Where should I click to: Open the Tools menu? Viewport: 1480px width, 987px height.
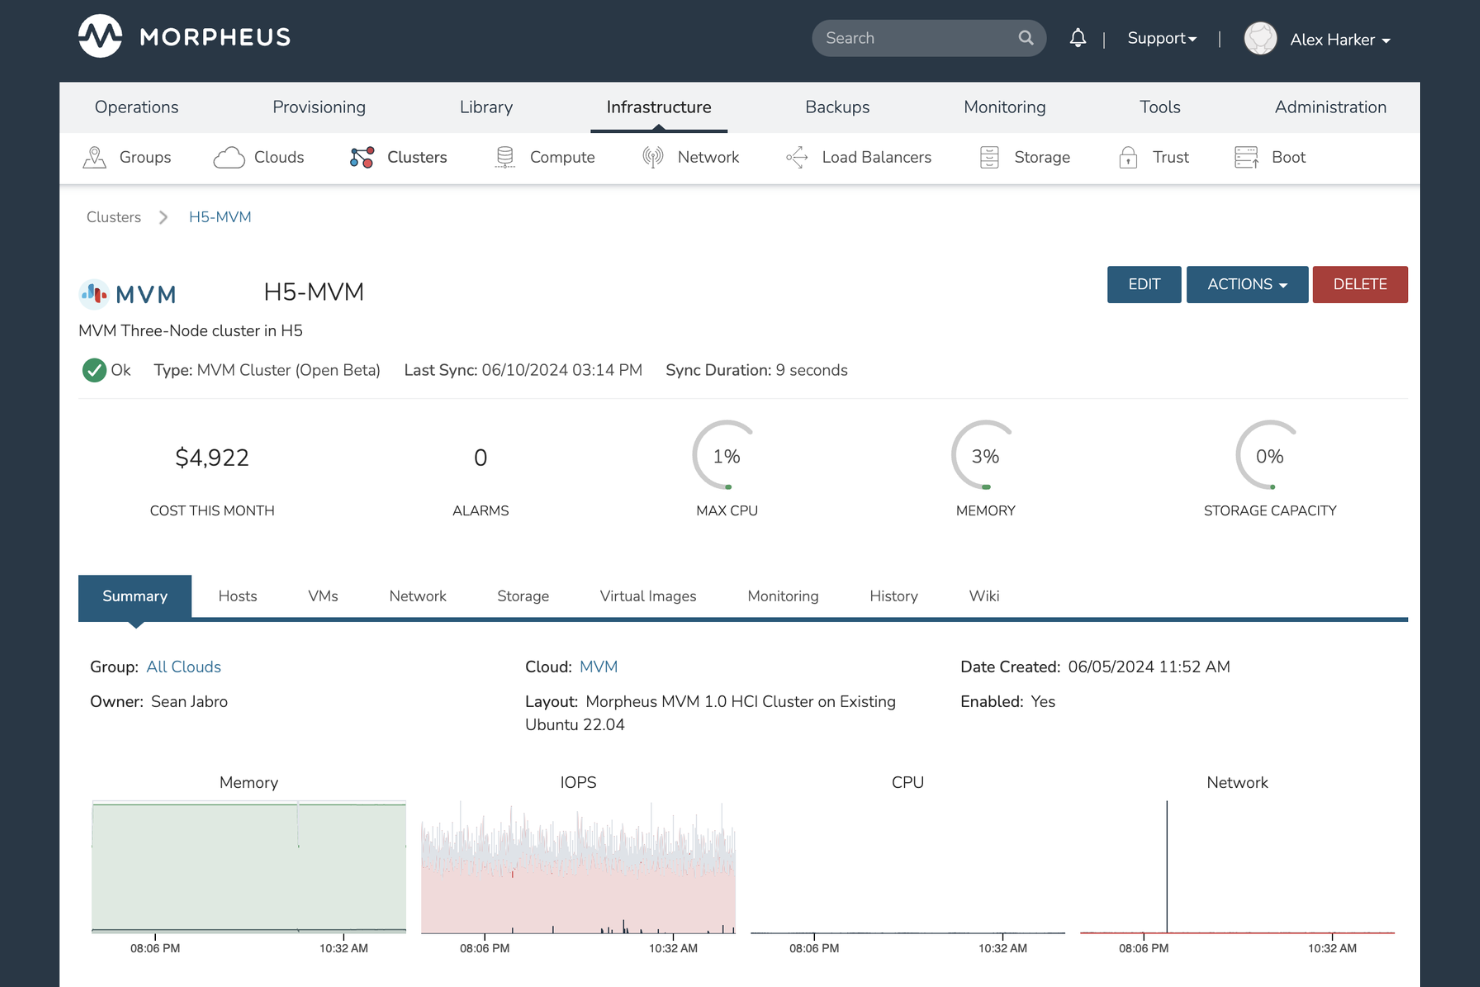pos(1160,107)
